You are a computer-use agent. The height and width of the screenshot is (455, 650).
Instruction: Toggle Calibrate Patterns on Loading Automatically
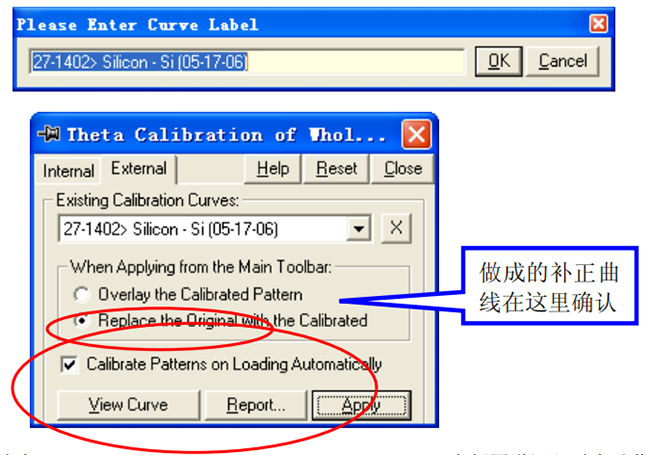click(68, 365)
